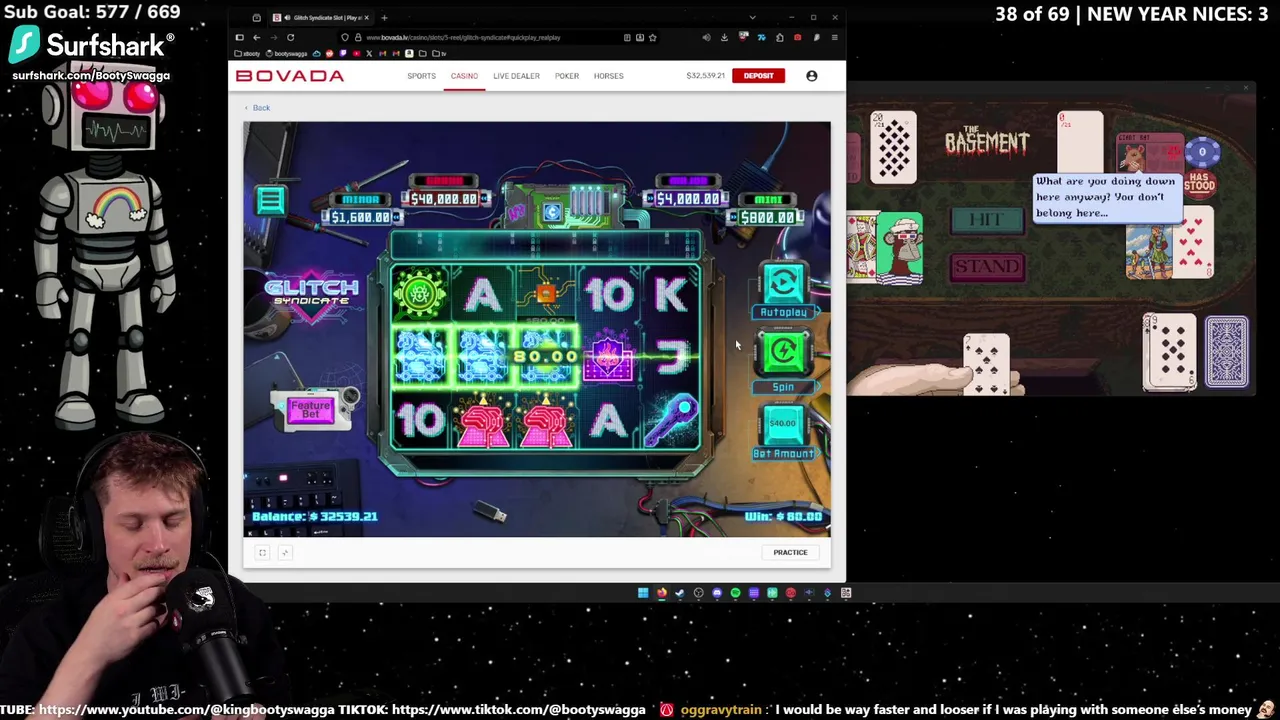Click STAND in the Basement game
This screenshot has height=720, width=1280.
pos(987,266)
